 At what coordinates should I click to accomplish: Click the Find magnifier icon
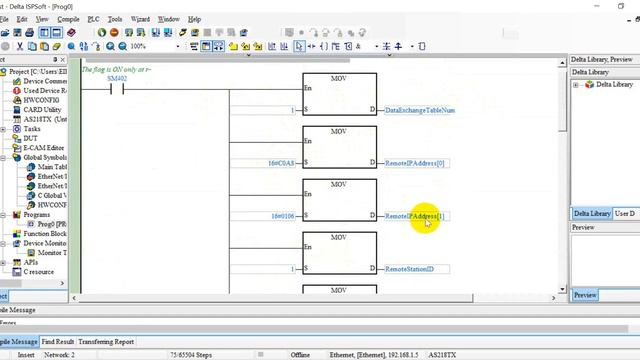click(71, 47)
